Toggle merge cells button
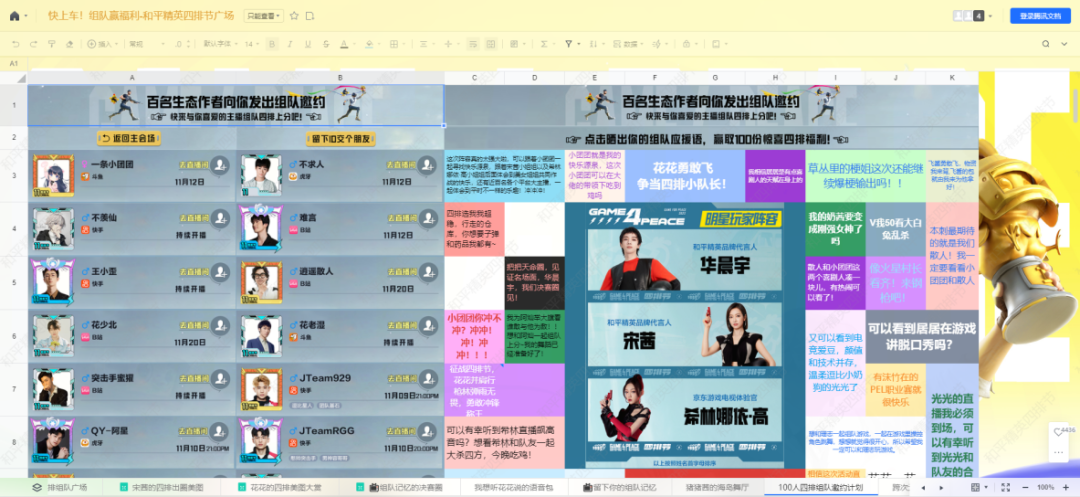Image resolution: width=1080 pixels, height=497 pixels. click(490, 44)
